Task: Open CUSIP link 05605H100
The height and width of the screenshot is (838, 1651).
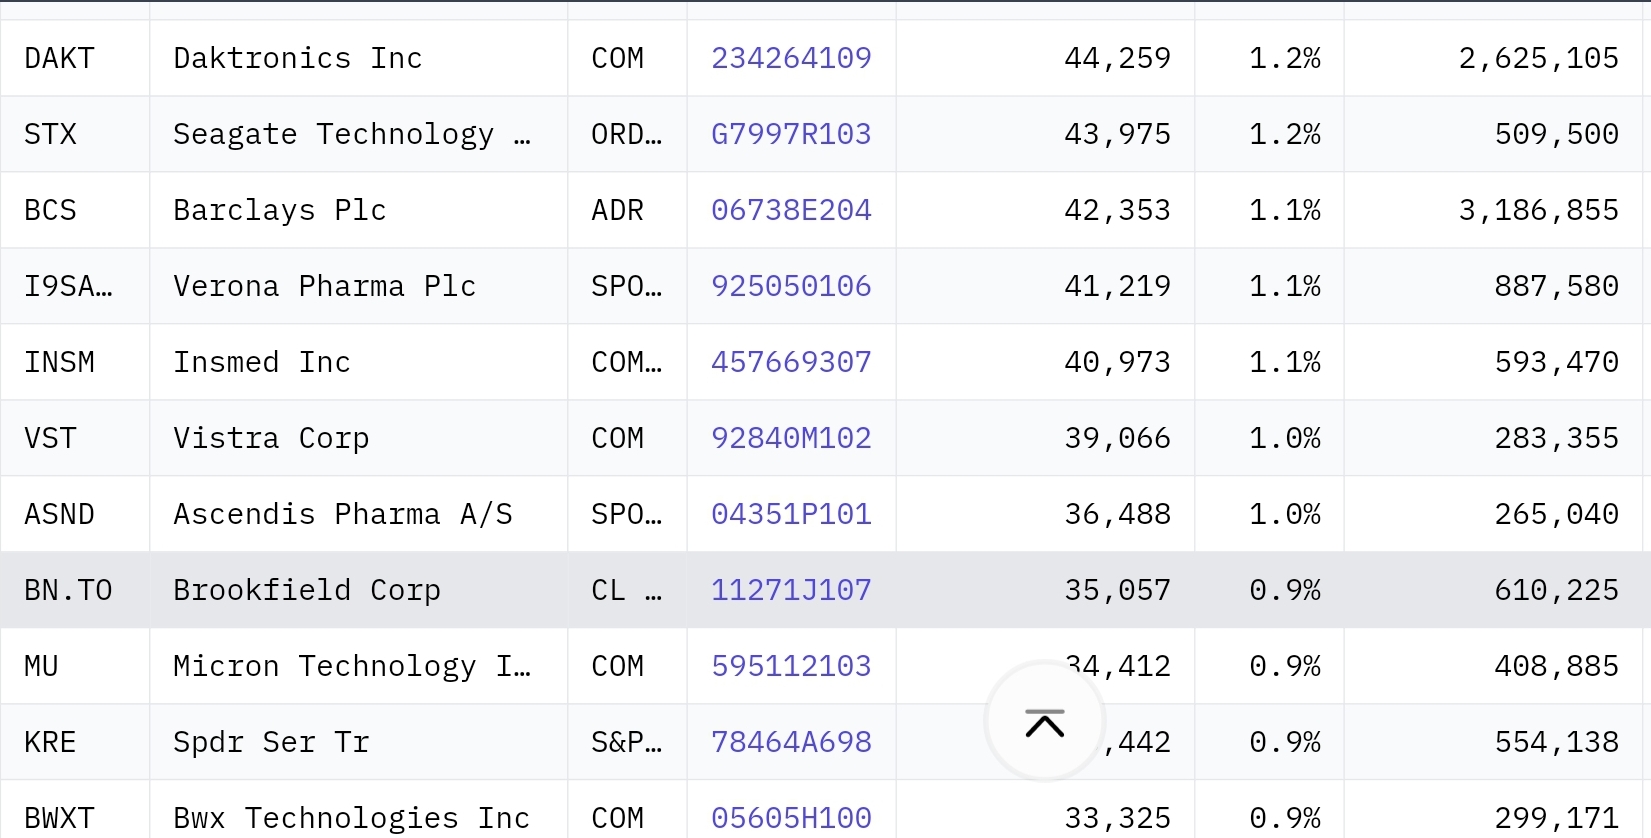Action: (x=791, y=818)
